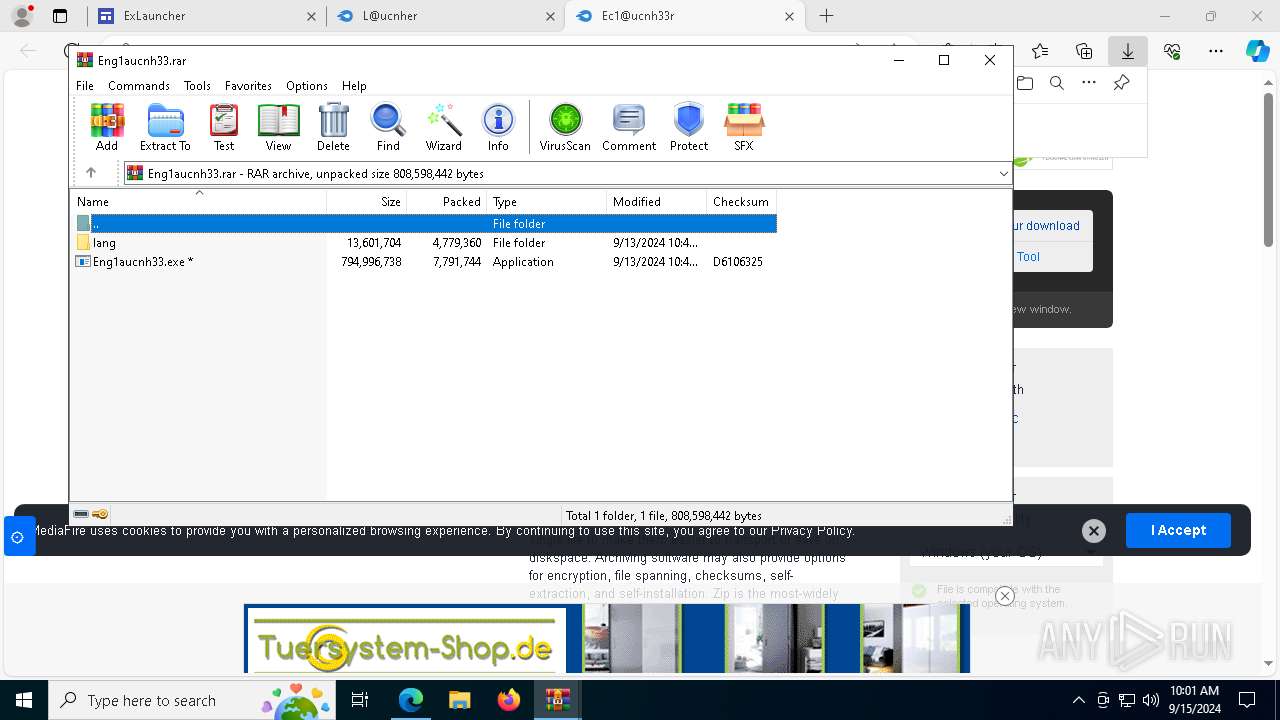Screen dimensions: 1280x720
Task: Click the drive icon in status bar
Action: coord(81,514)
